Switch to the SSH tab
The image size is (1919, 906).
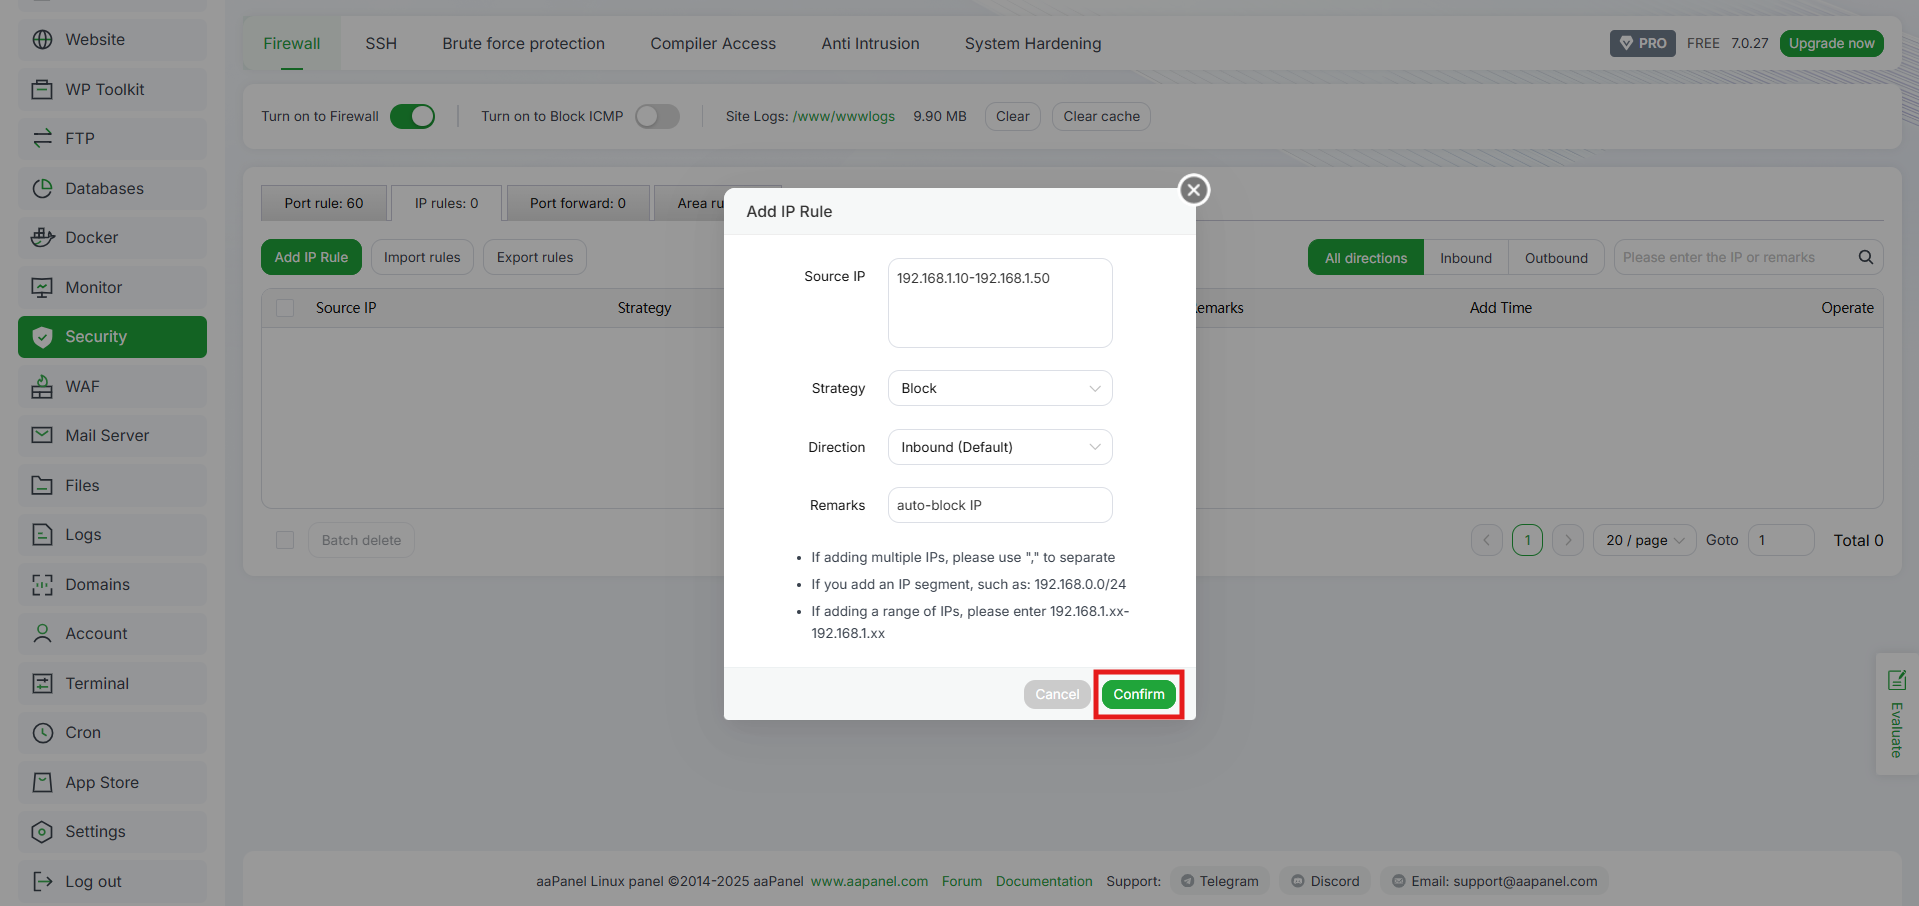381,43
